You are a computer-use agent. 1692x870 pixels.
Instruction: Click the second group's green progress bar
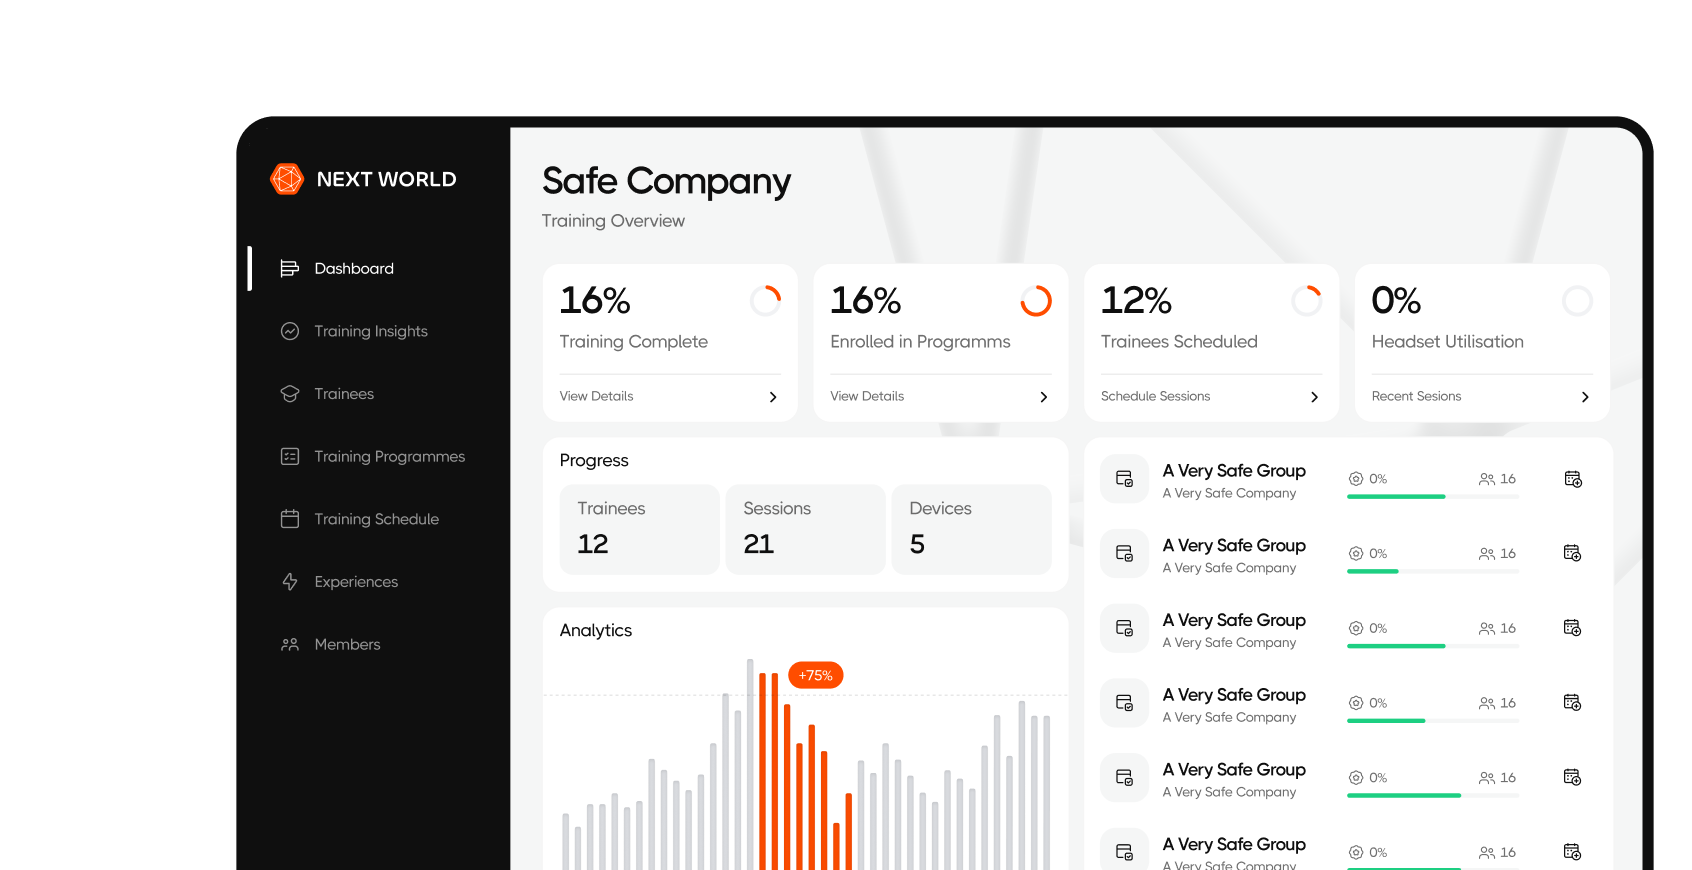pyautogui.click(x=1373, y=571)
